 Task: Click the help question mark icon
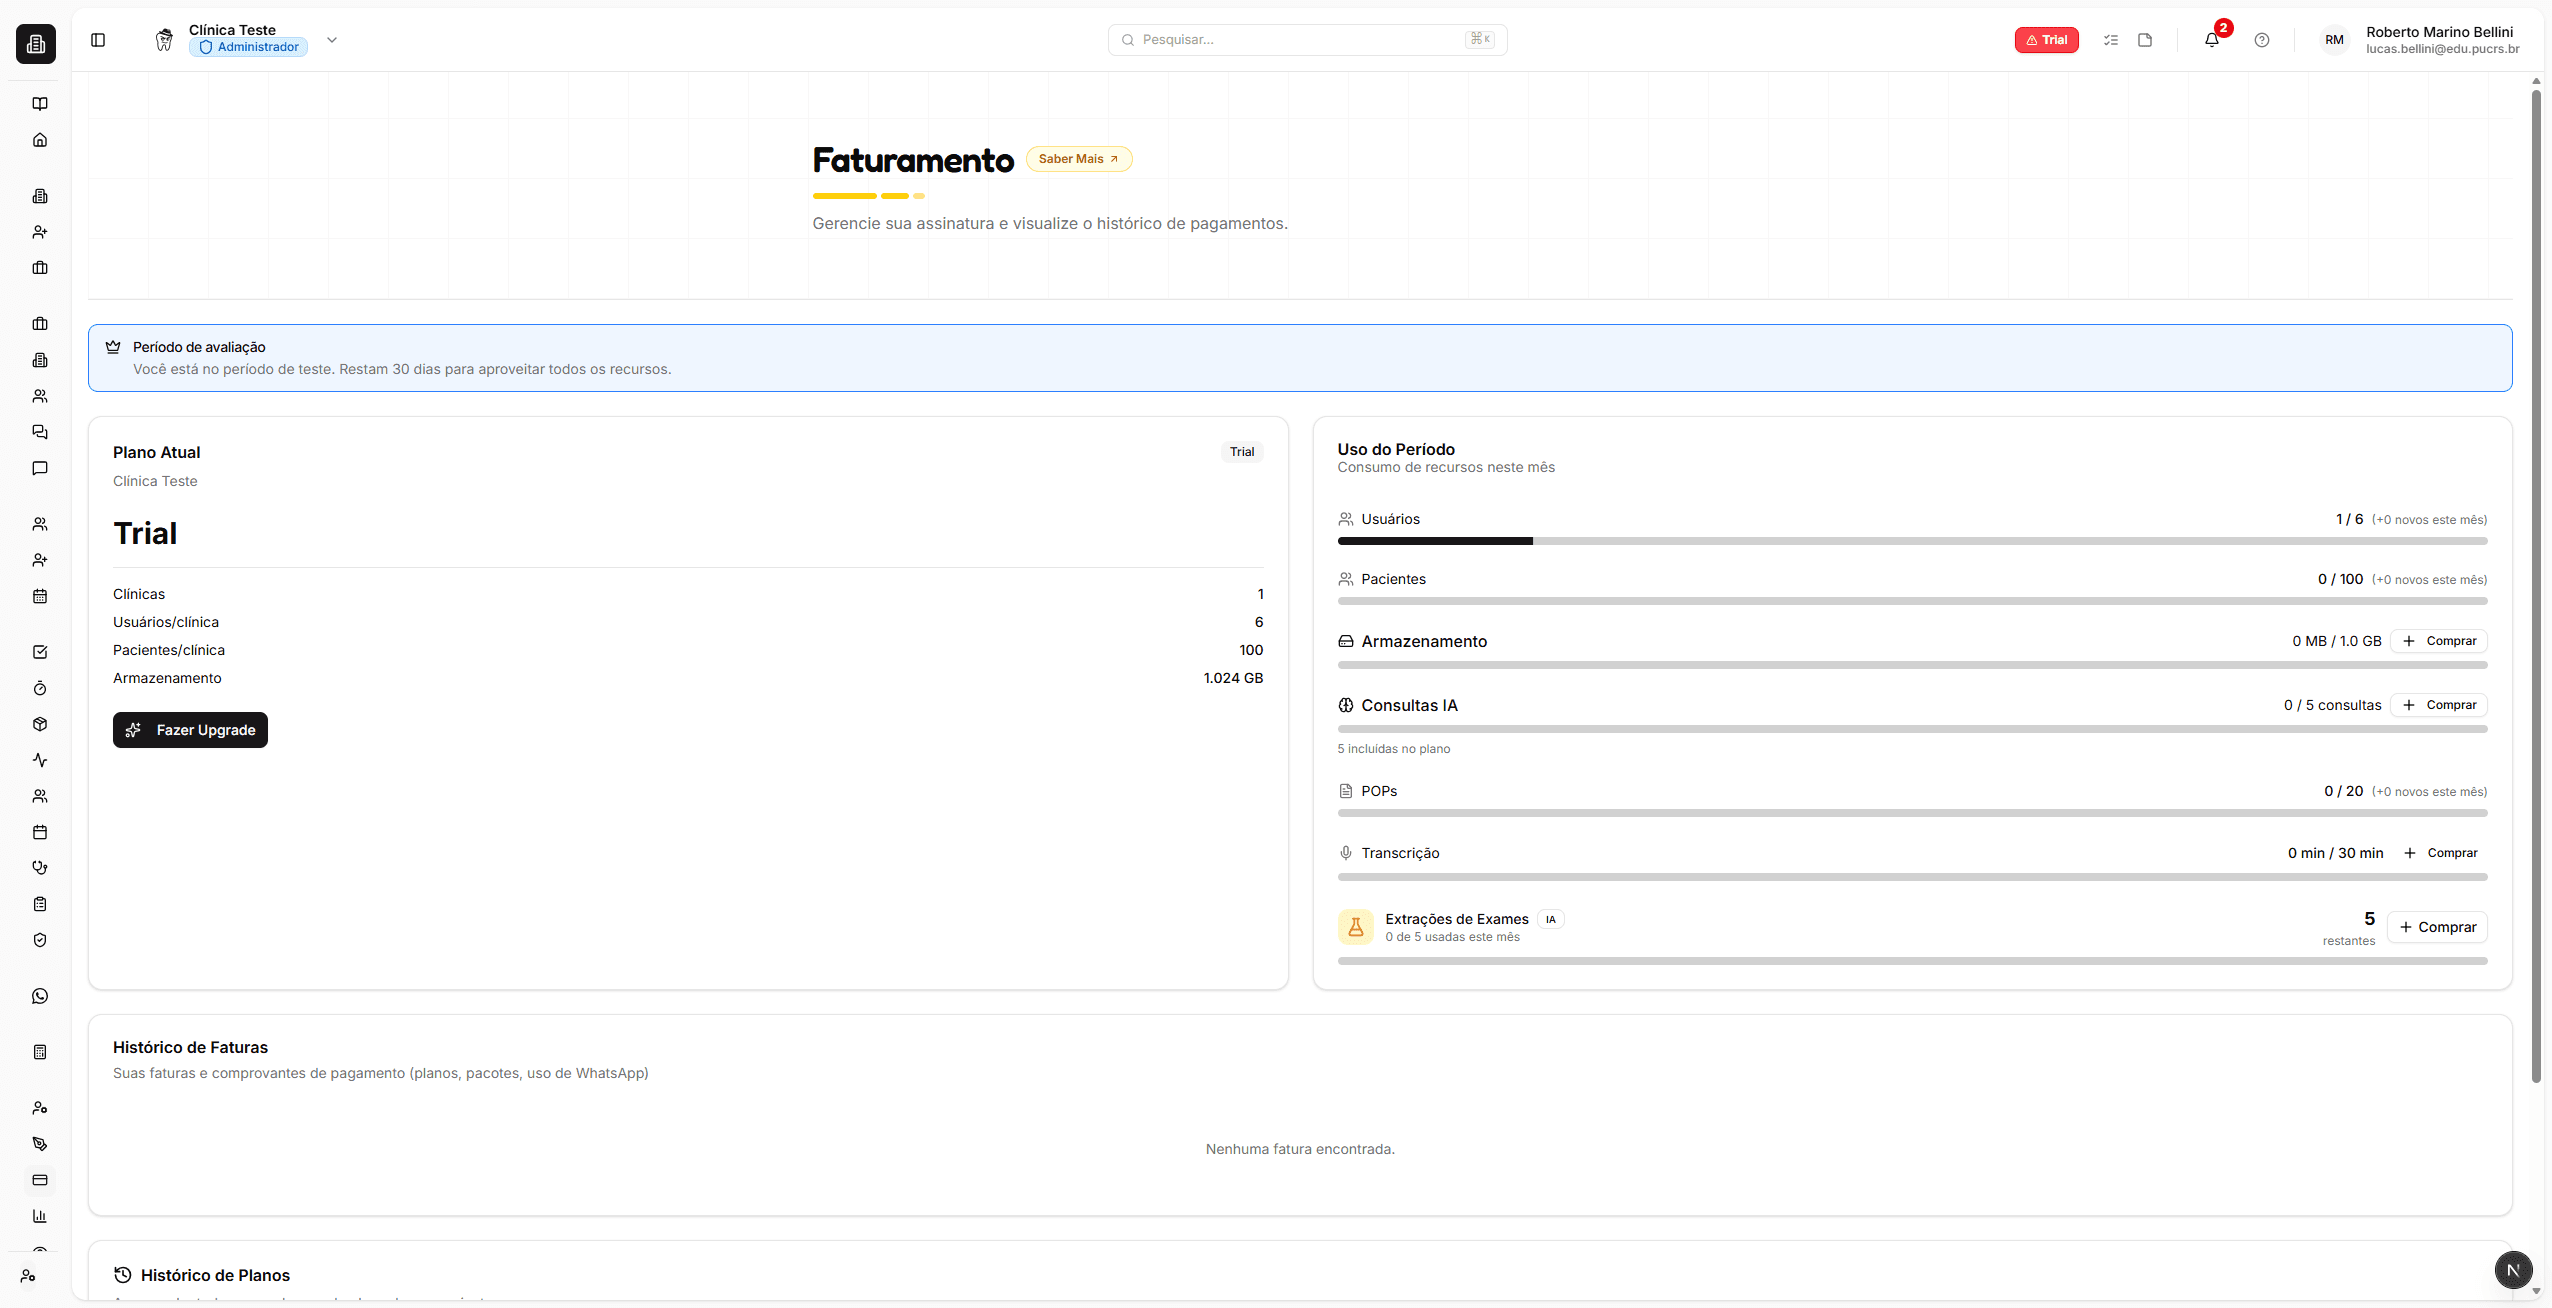pyautogui.click(x=2262, y=40)
